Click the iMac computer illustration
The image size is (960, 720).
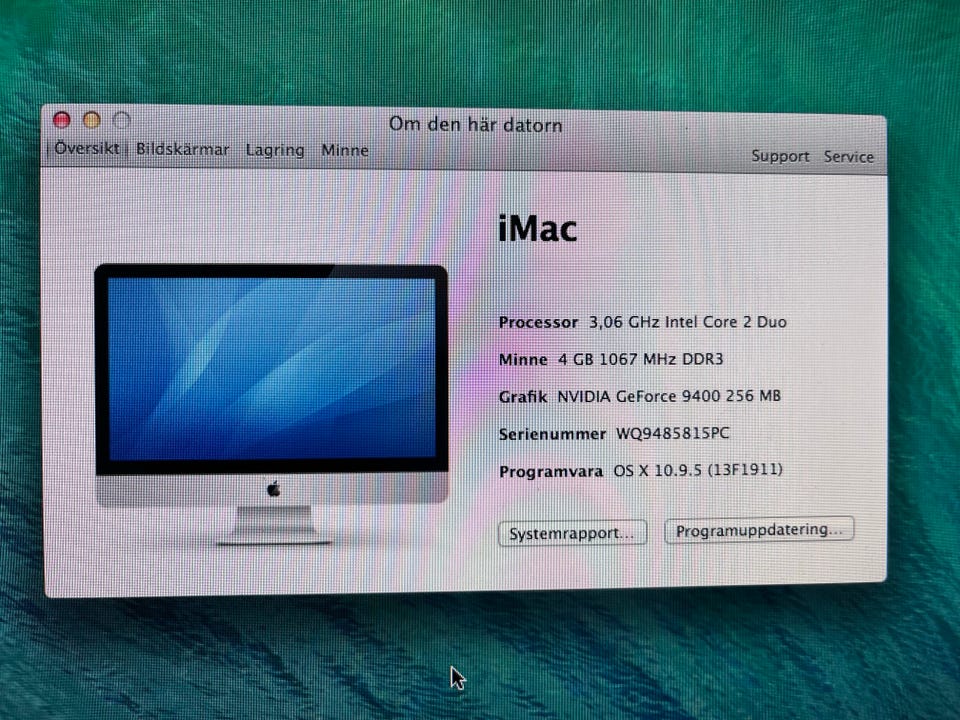tap(272, 405)
